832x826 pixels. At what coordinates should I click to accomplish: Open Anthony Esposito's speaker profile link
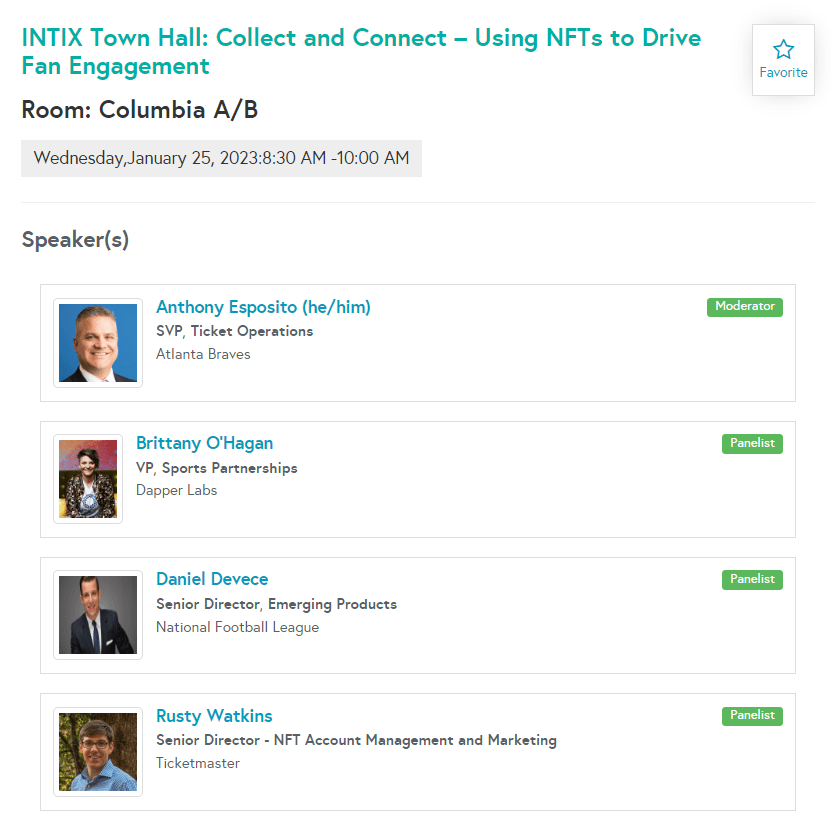click(263, 307)
